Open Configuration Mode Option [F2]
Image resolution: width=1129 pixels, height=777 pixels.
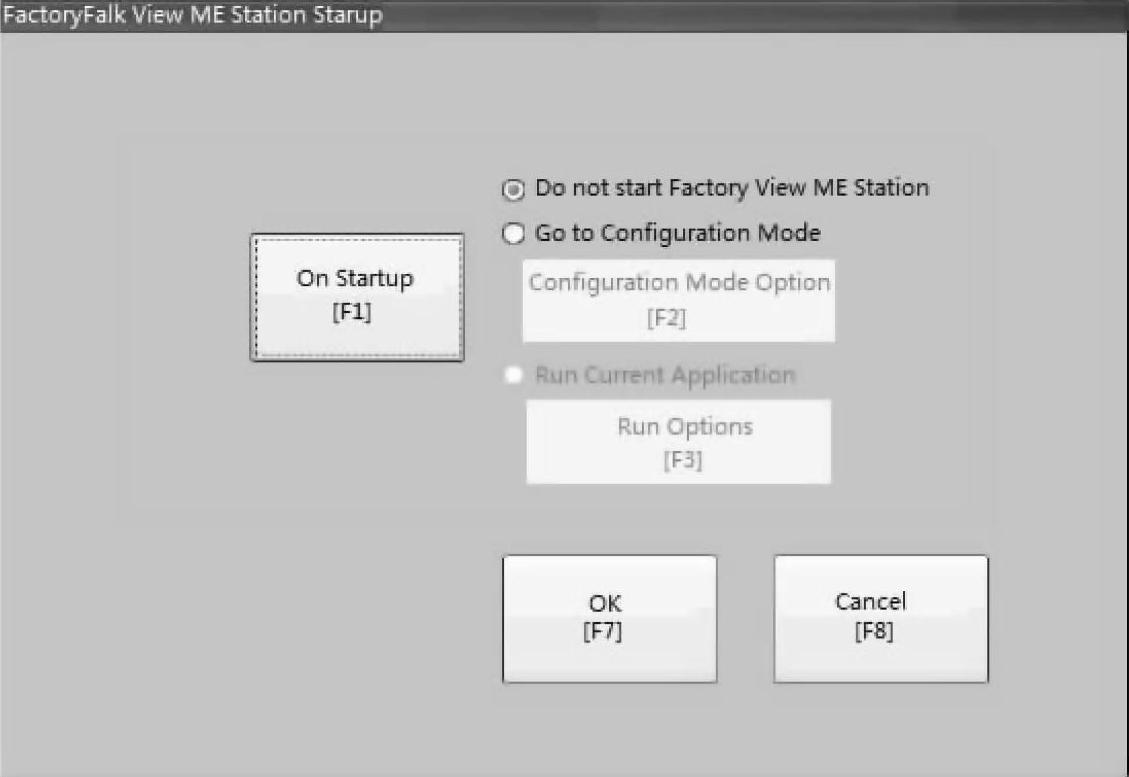(x=679, y=300)
